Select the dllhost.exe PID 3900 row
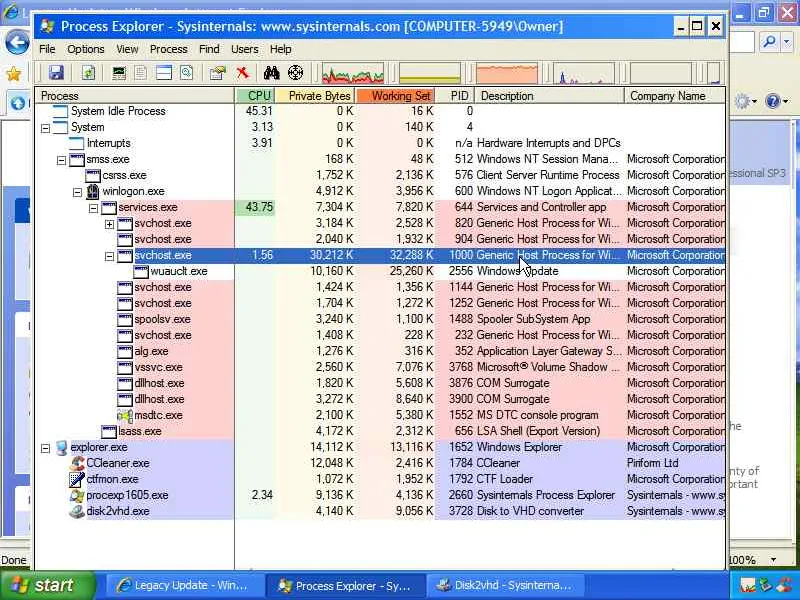This screenshot has width=800, height=600. [x=380, y=399]
